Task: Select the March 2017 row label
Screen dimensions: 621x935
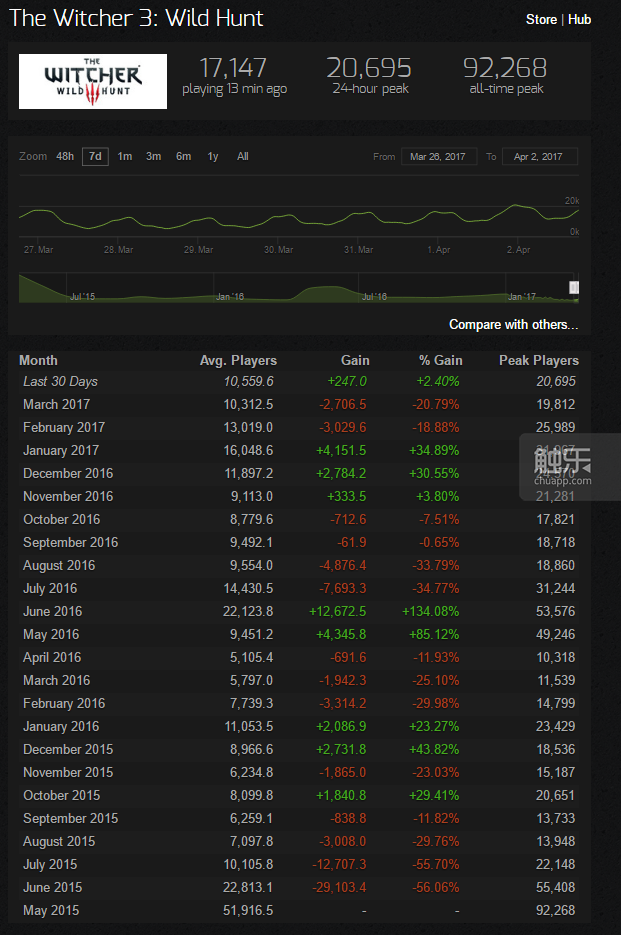Action: point(57,404)
